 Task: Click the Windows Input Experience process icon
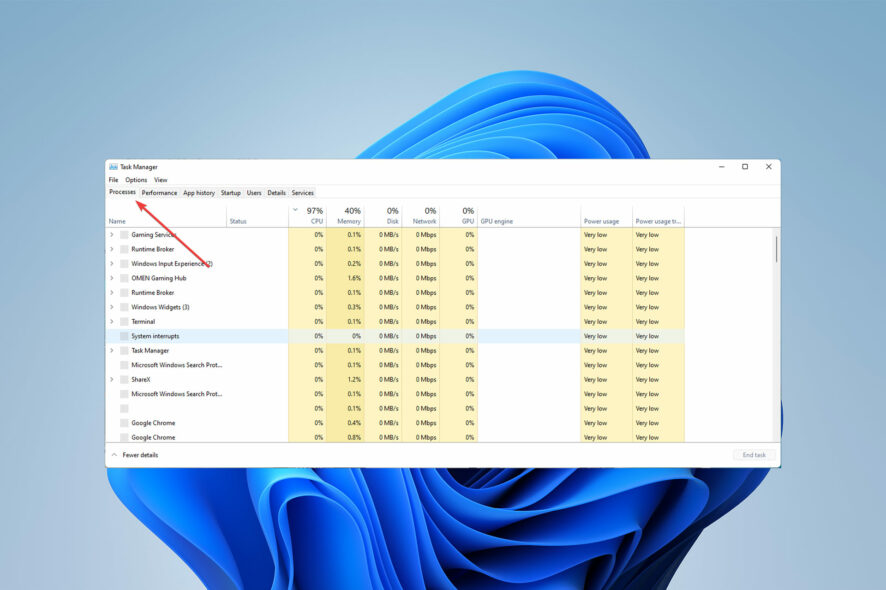(124, 263)
